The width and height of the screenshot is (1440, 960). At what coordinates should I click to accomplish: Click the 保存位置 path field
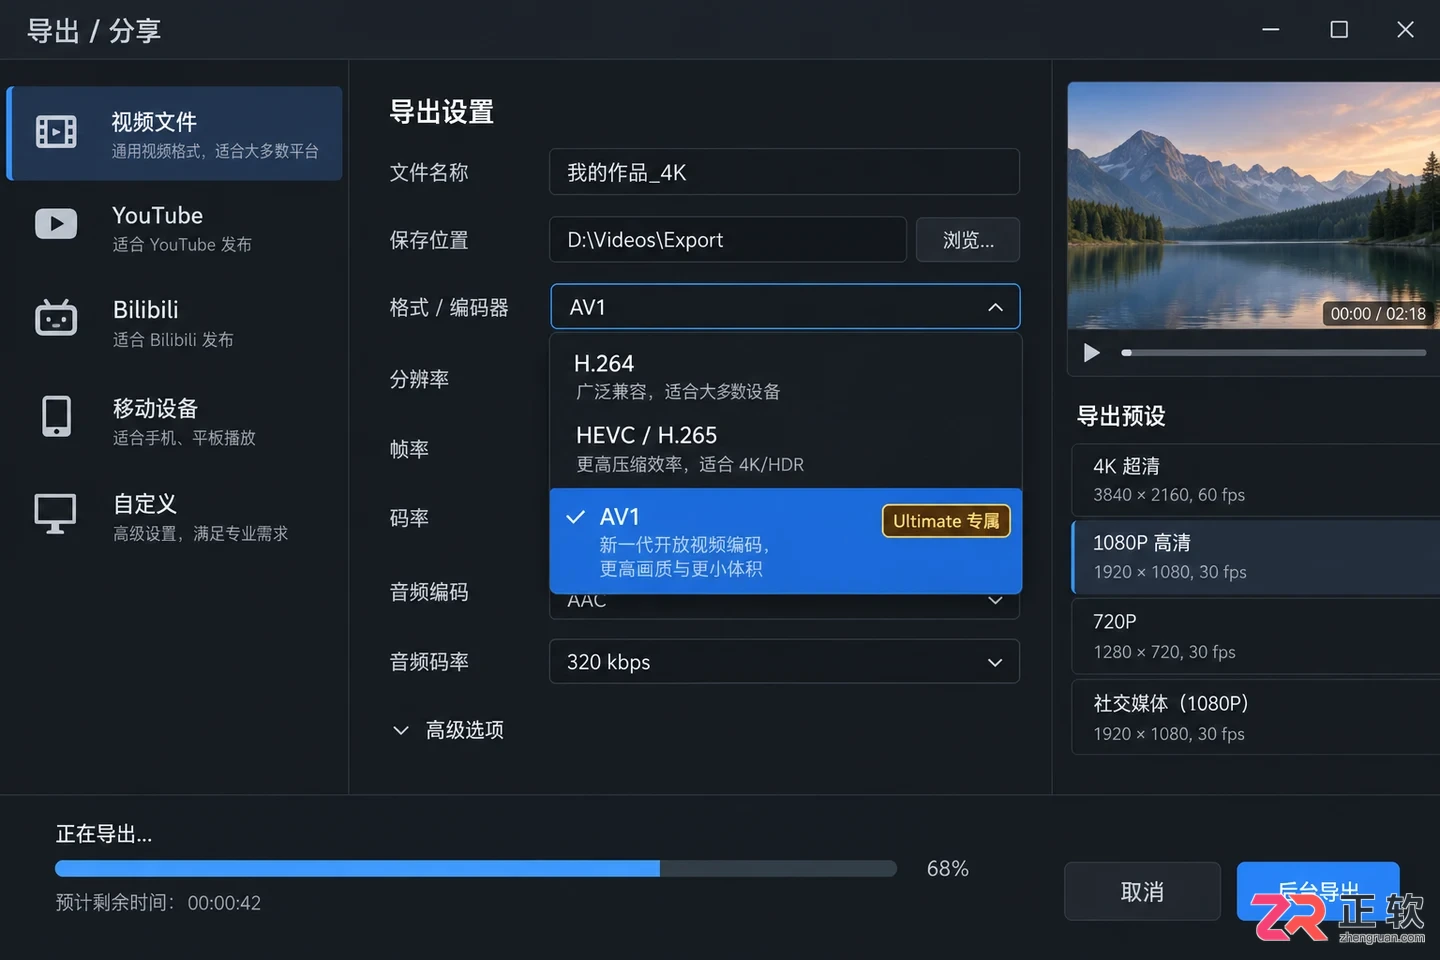(728, 240)
